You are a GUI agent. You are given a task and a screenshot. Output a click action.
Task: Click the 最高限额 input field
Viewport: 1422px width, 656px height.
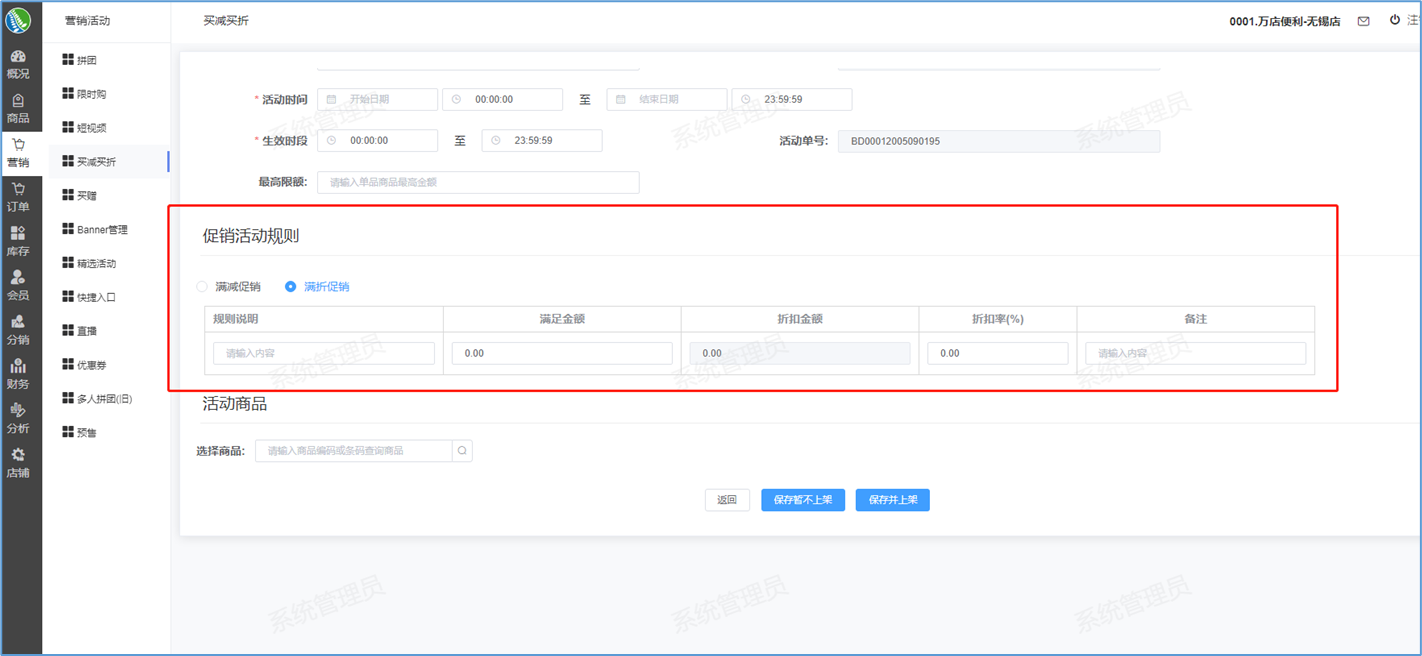478,183
